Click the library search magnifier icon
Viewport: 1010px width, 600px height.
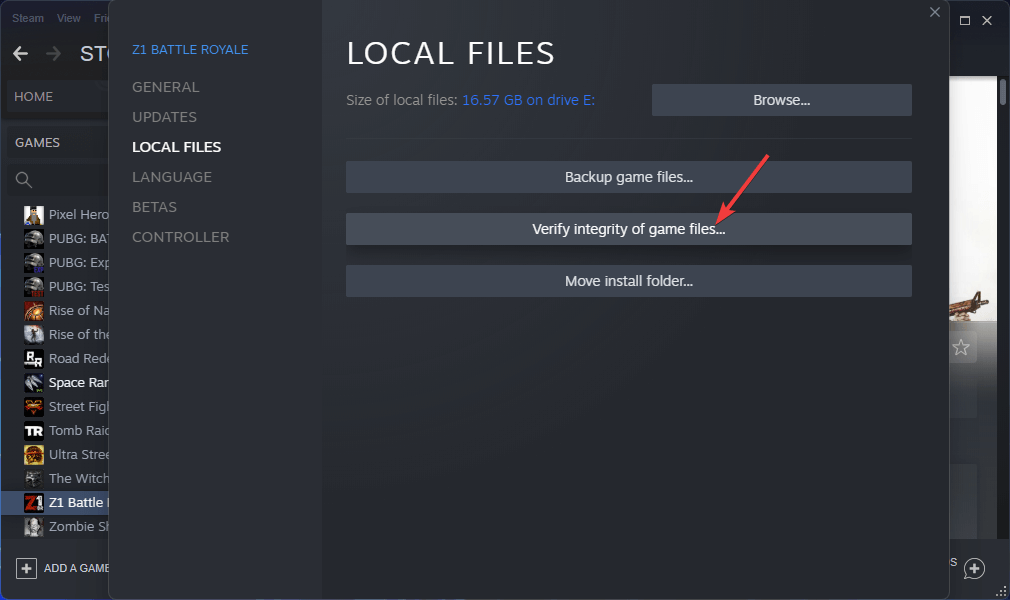(x=24, y=180)
